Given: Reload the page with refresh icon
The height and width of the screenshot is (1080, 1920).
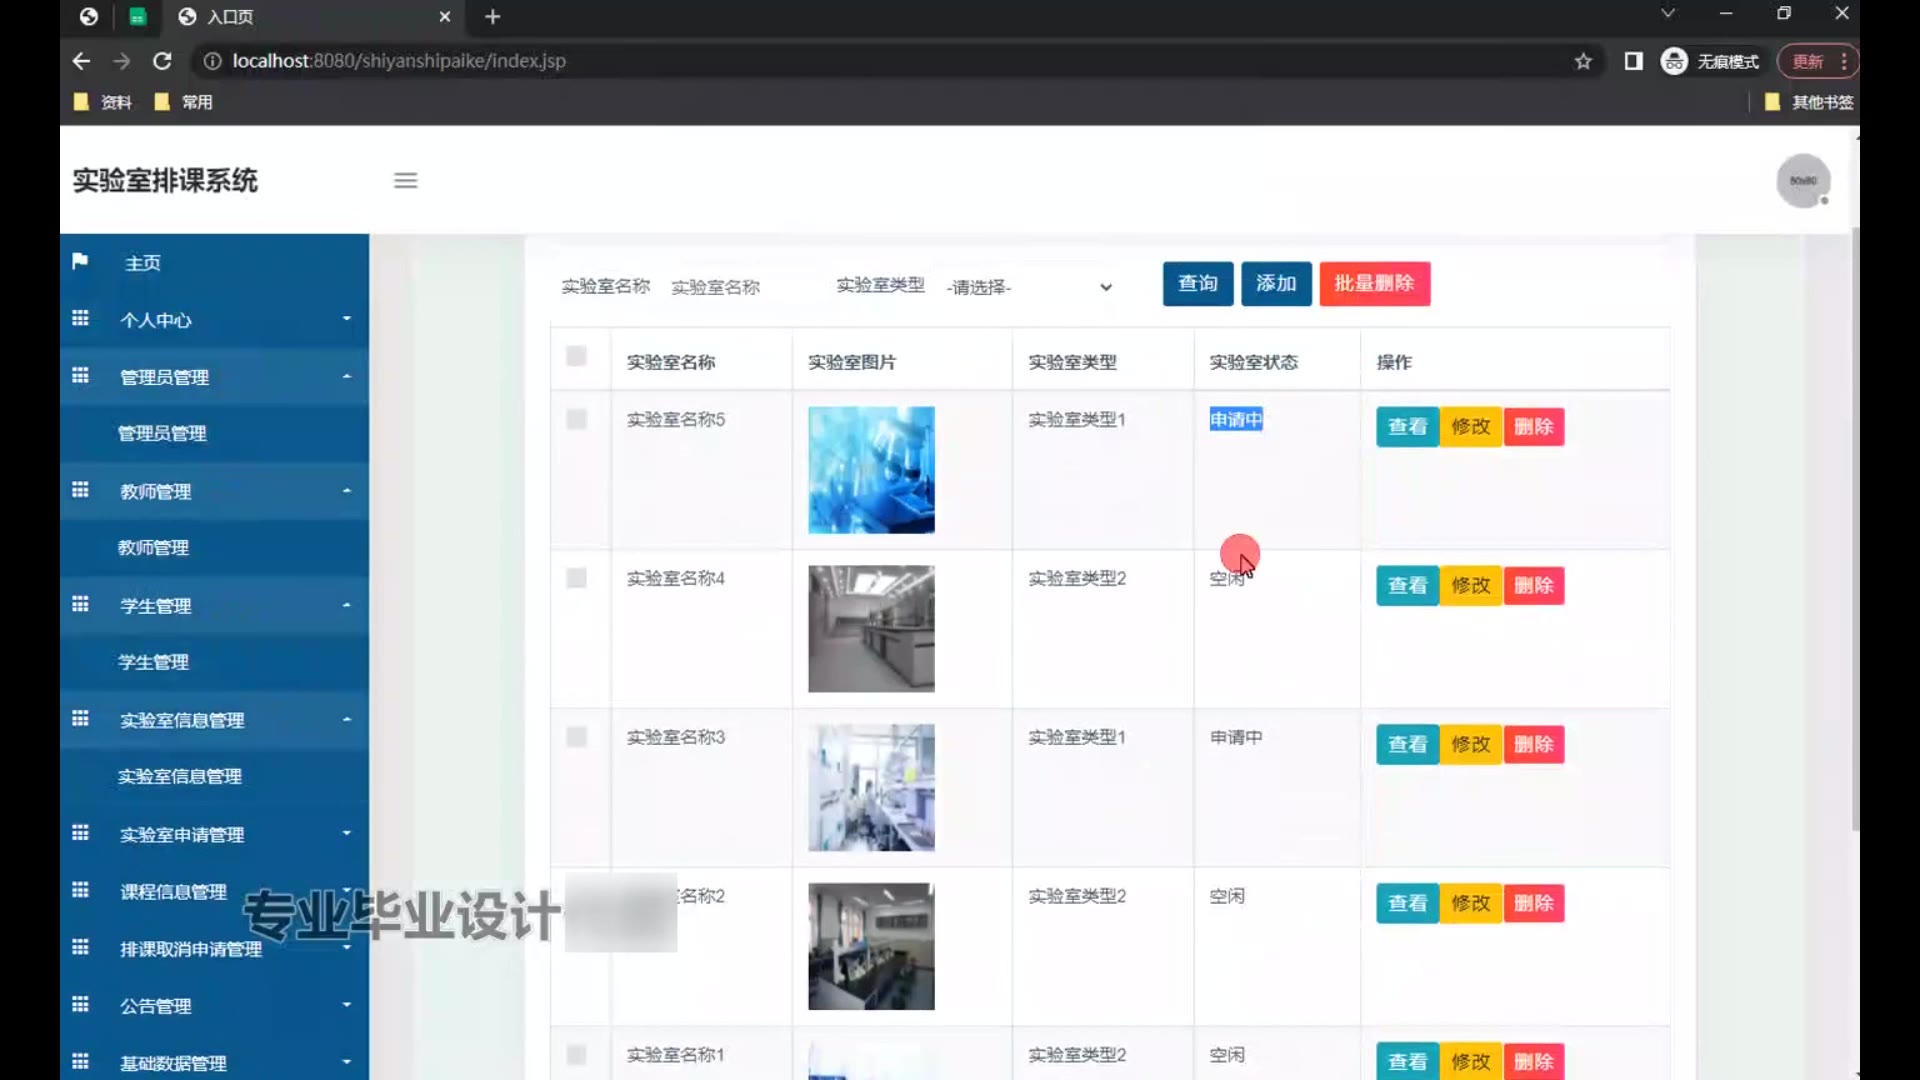Looking at the screenshot, I should tap(162, 61).
